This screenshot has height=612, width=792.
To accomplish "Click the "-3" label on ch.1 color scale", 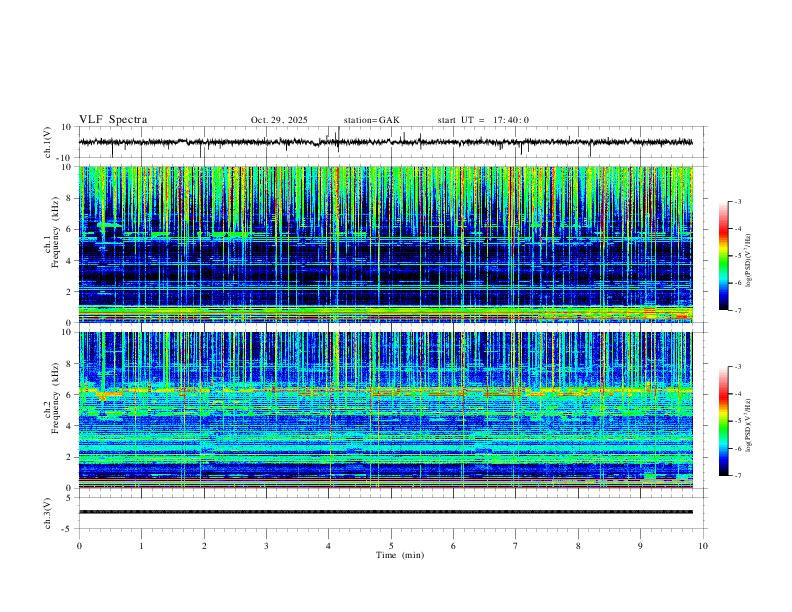I will tap(738, 201).
